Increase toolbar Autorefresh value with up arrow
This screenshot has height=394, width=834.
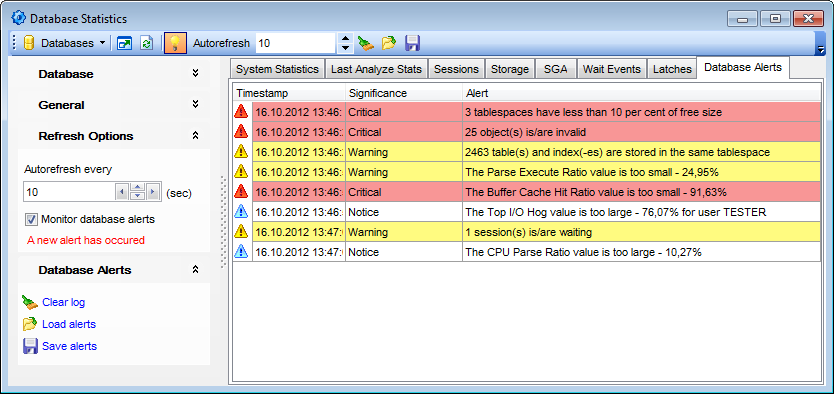coord(345,38)
